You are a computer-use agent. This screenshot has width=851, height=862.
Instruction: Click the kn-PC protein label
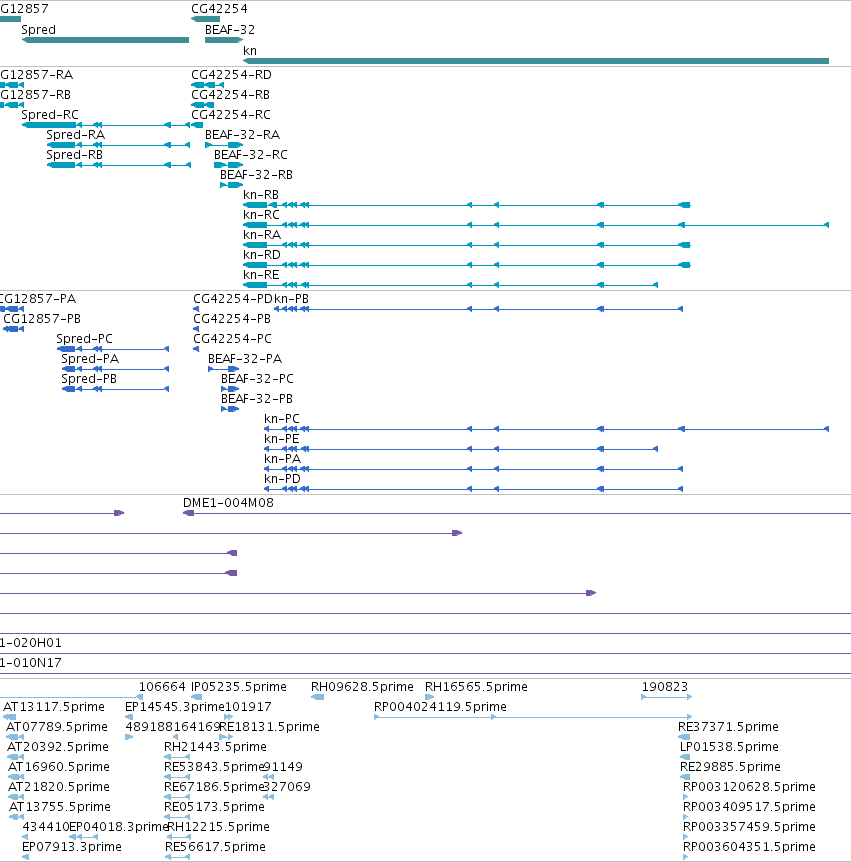pyautogui.click(x=282, y=419)
